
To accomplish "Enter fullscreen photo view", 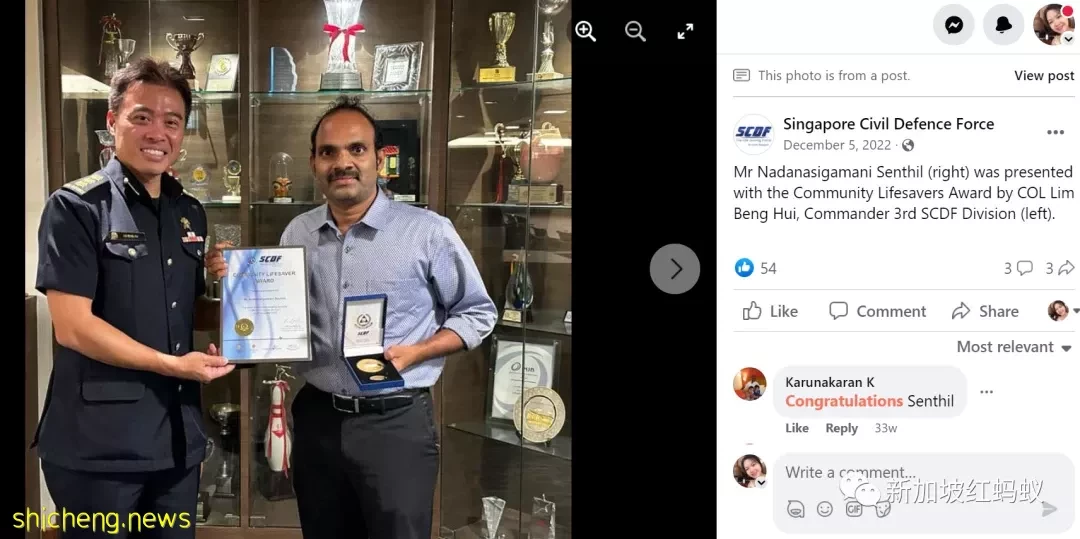I will tap(685, 31).
